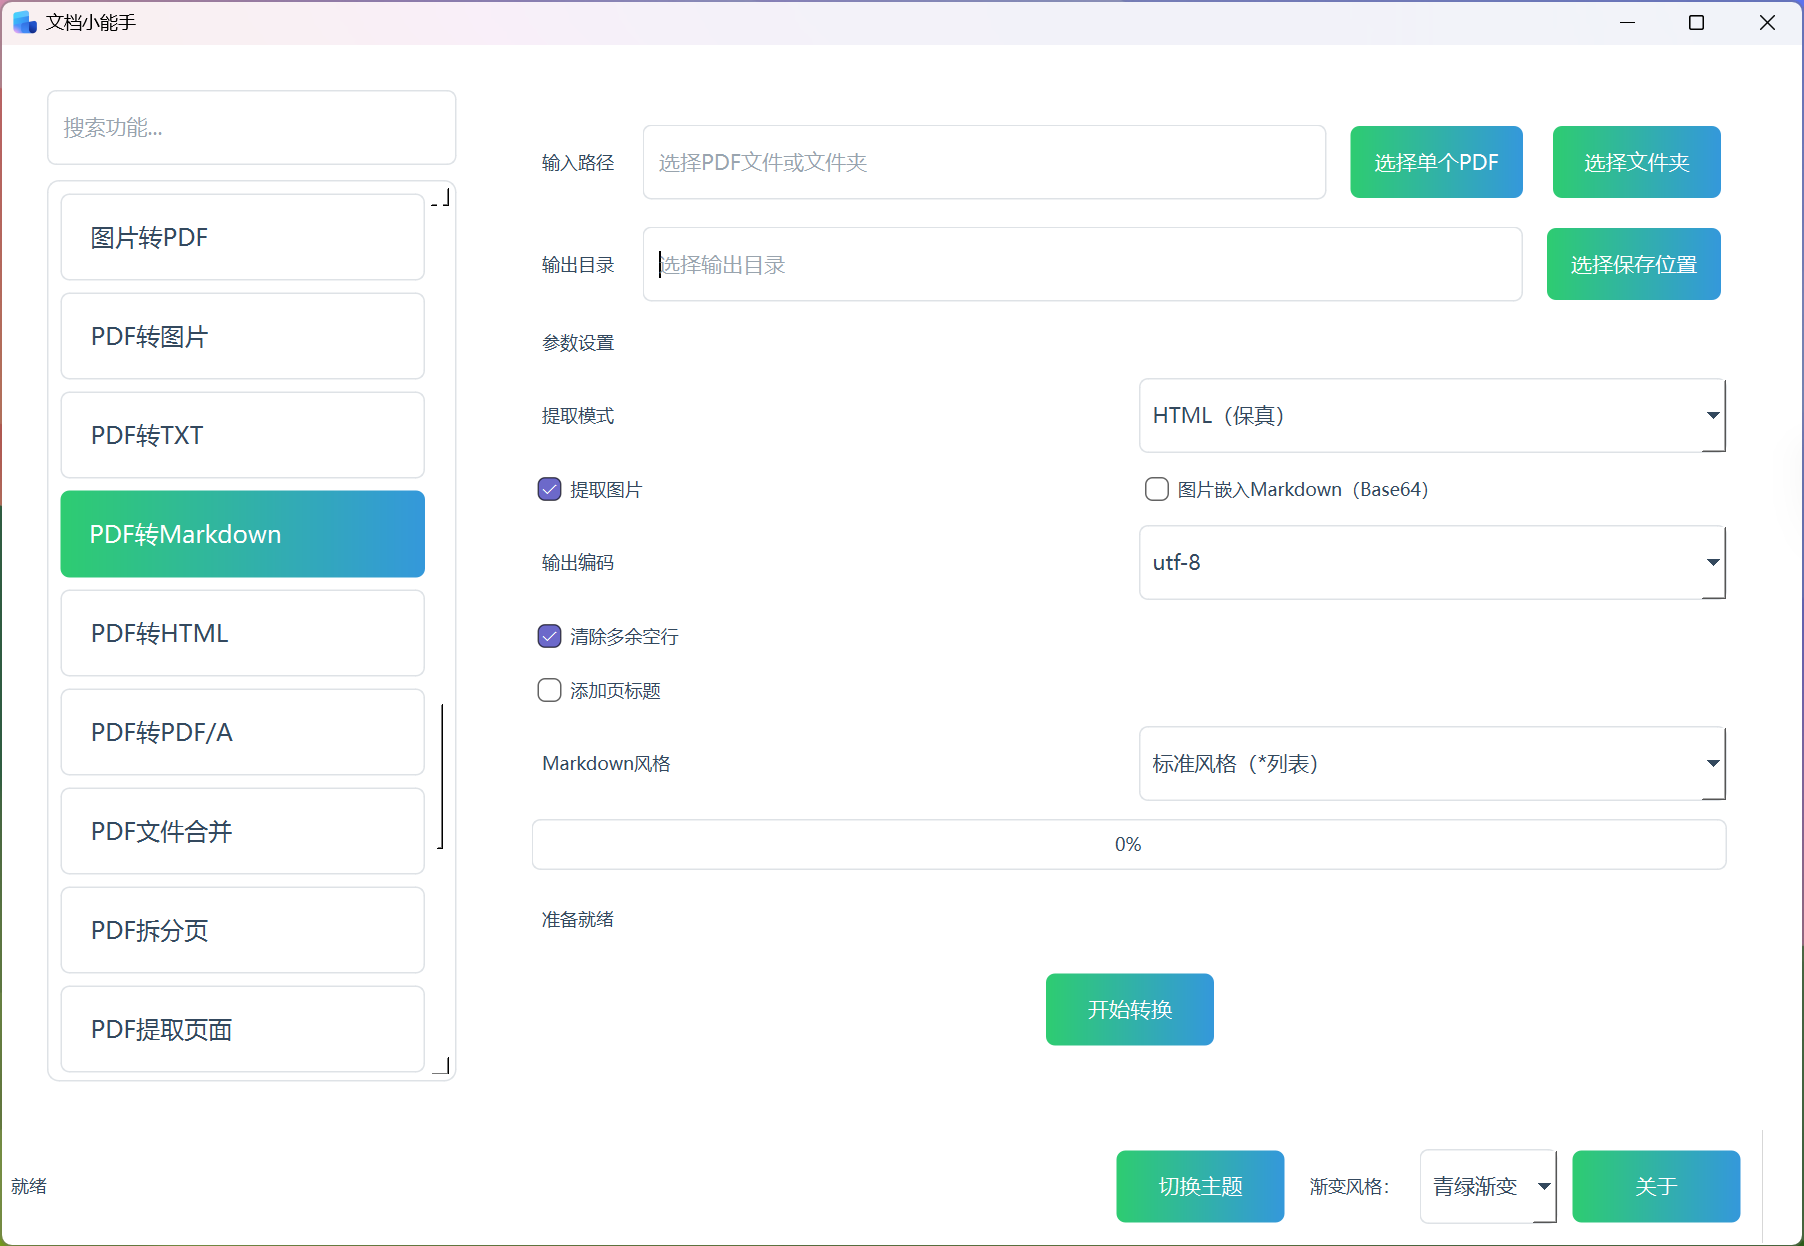Viewport: 1804px width, 1246px height.
Task: Maximize the application window
Action: pos(1696,22)
